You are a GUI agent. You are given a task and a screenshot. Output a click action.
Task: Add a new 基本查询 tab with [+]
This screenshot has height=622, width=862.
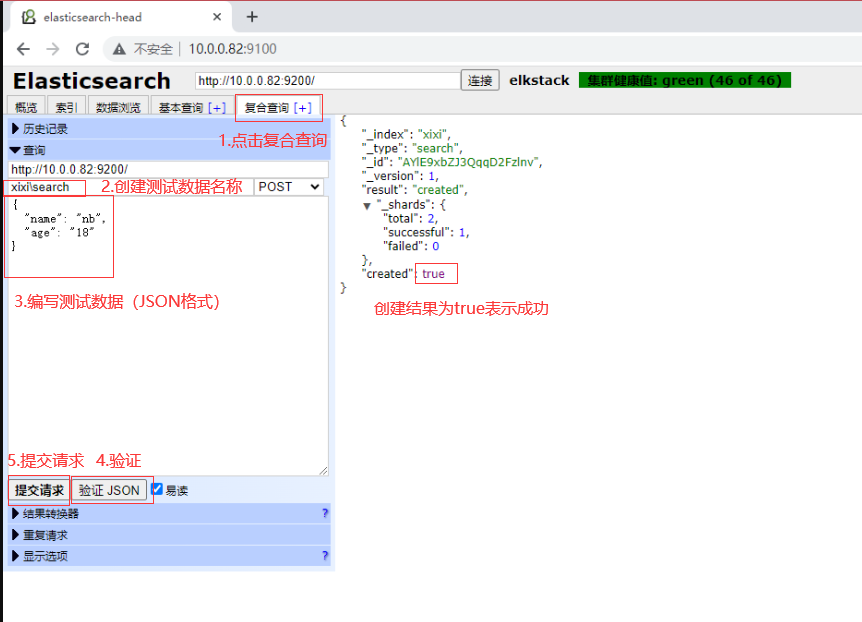217,108
